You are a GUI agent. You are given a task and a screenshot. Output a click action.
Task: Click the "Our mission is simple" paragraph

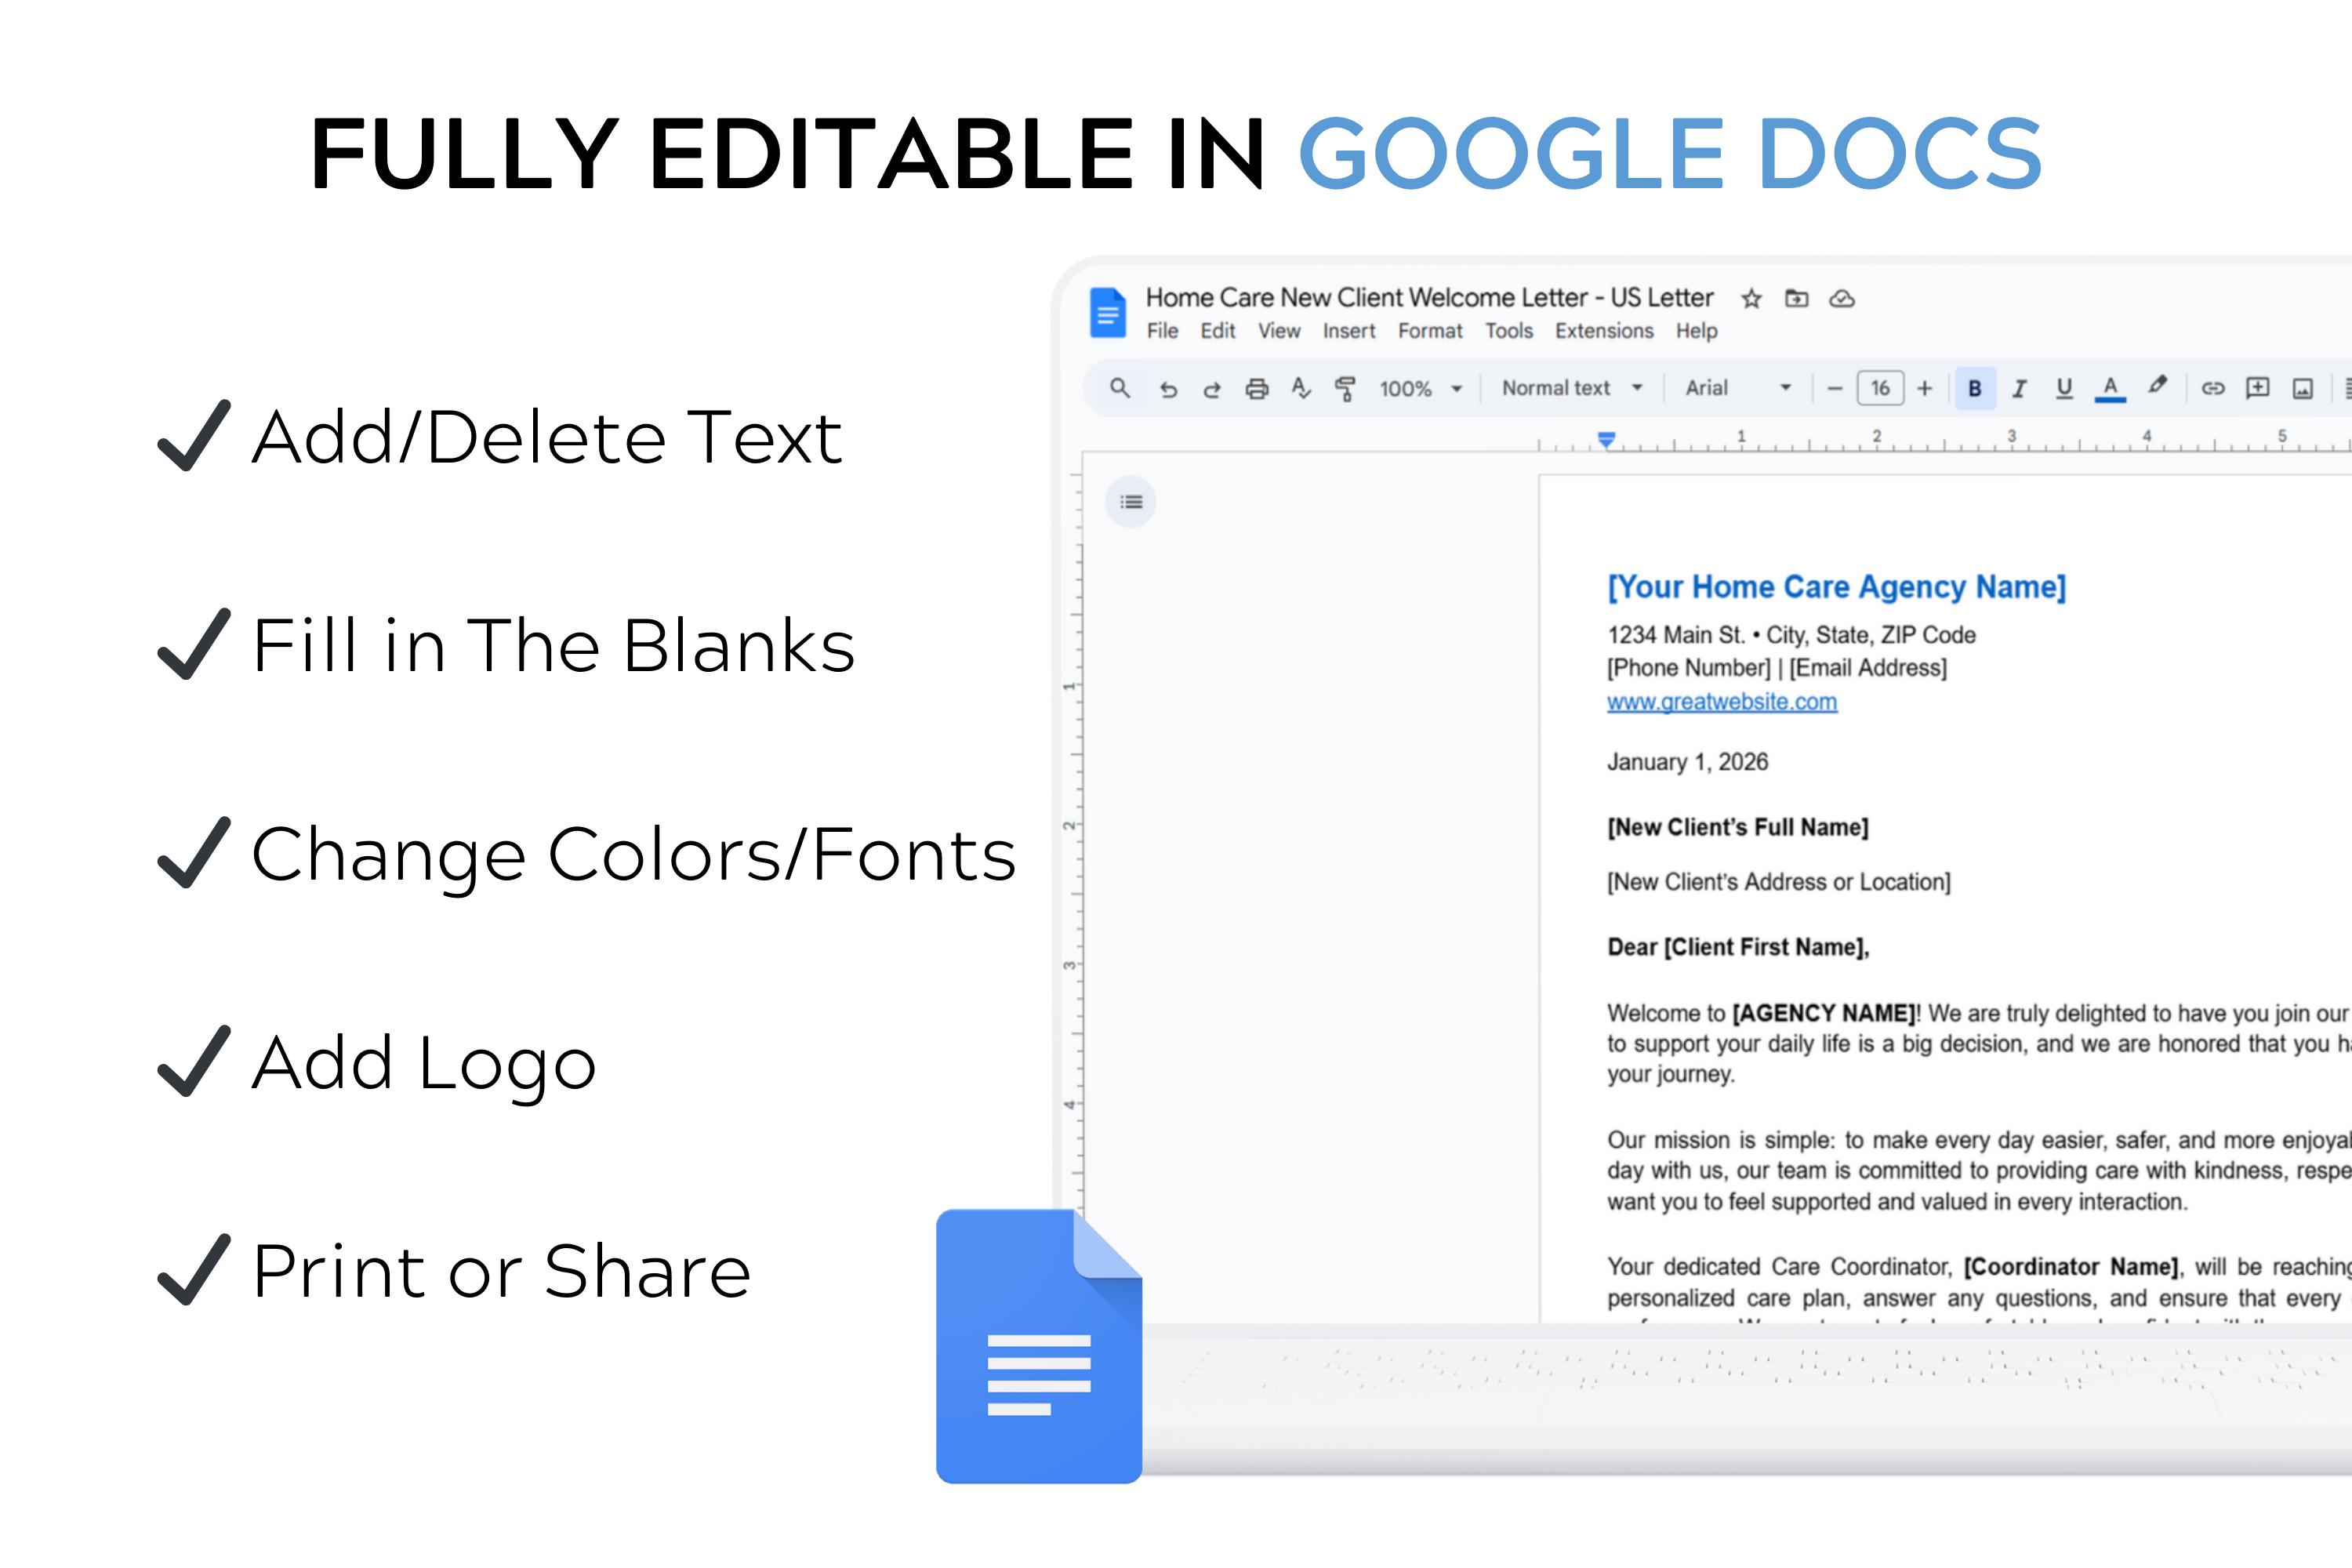tap(1979, 1171)
